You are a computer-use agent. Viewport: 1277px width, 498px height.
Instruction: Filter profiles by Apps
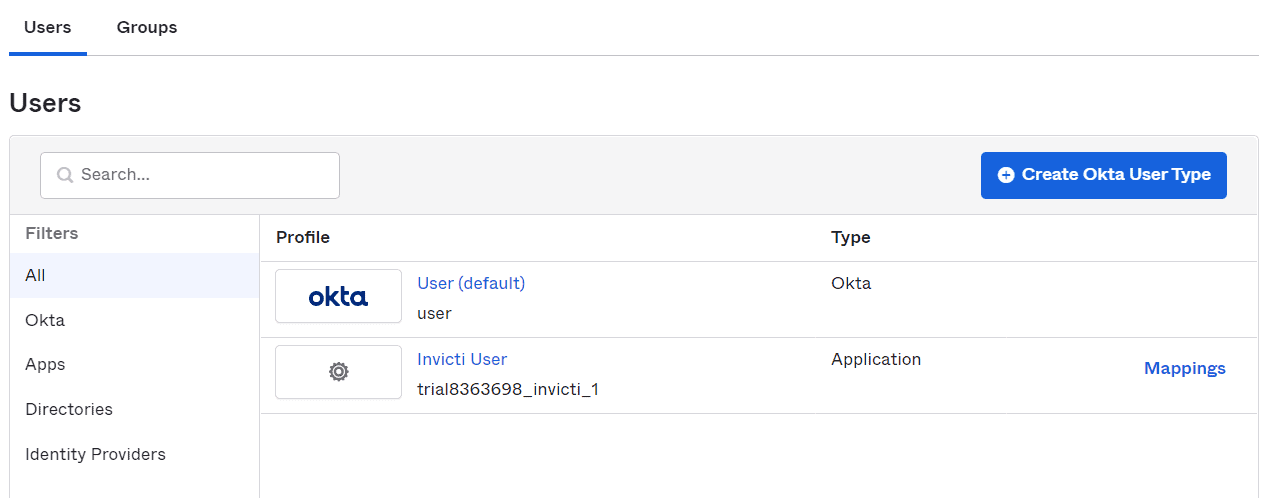[45, 364]
